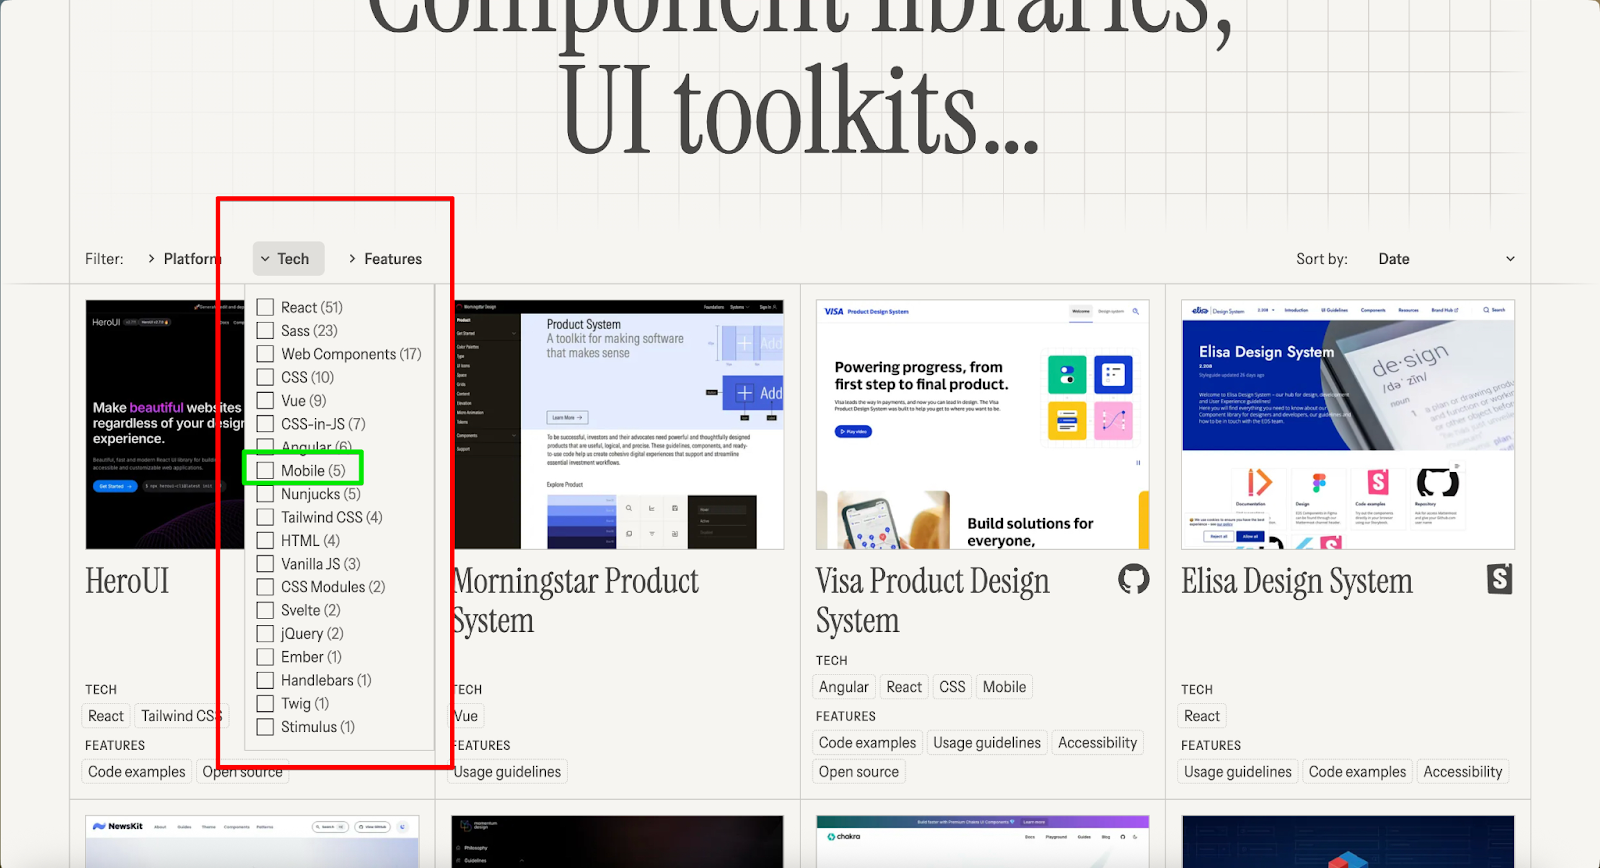Tick the Tailwind CSS (4) checkbox

(x=265, y=517)
